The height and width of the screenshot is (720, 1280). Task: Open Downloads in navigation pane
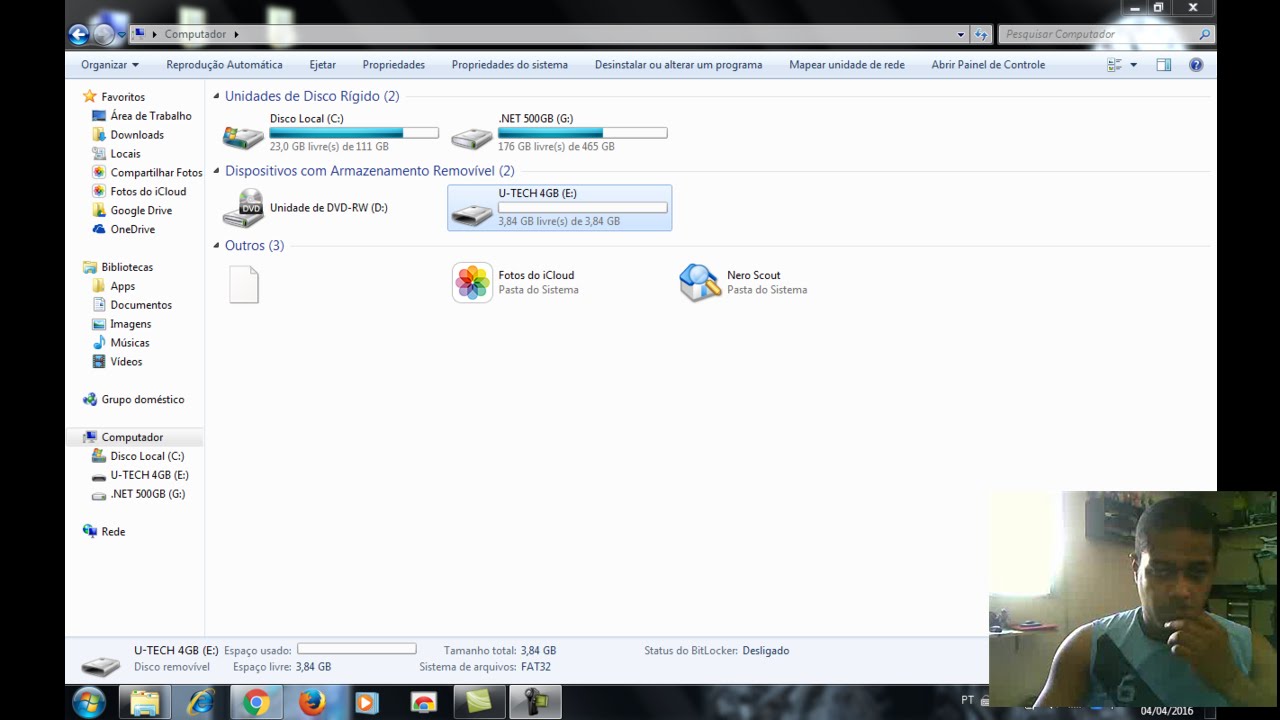(137, 135)
